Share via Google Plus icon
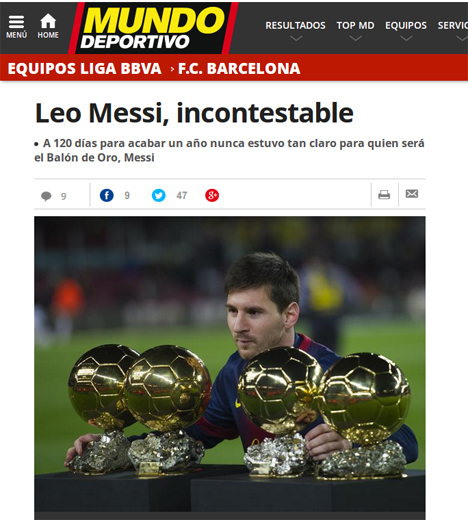The image size is (468, 520). point(212,195)
